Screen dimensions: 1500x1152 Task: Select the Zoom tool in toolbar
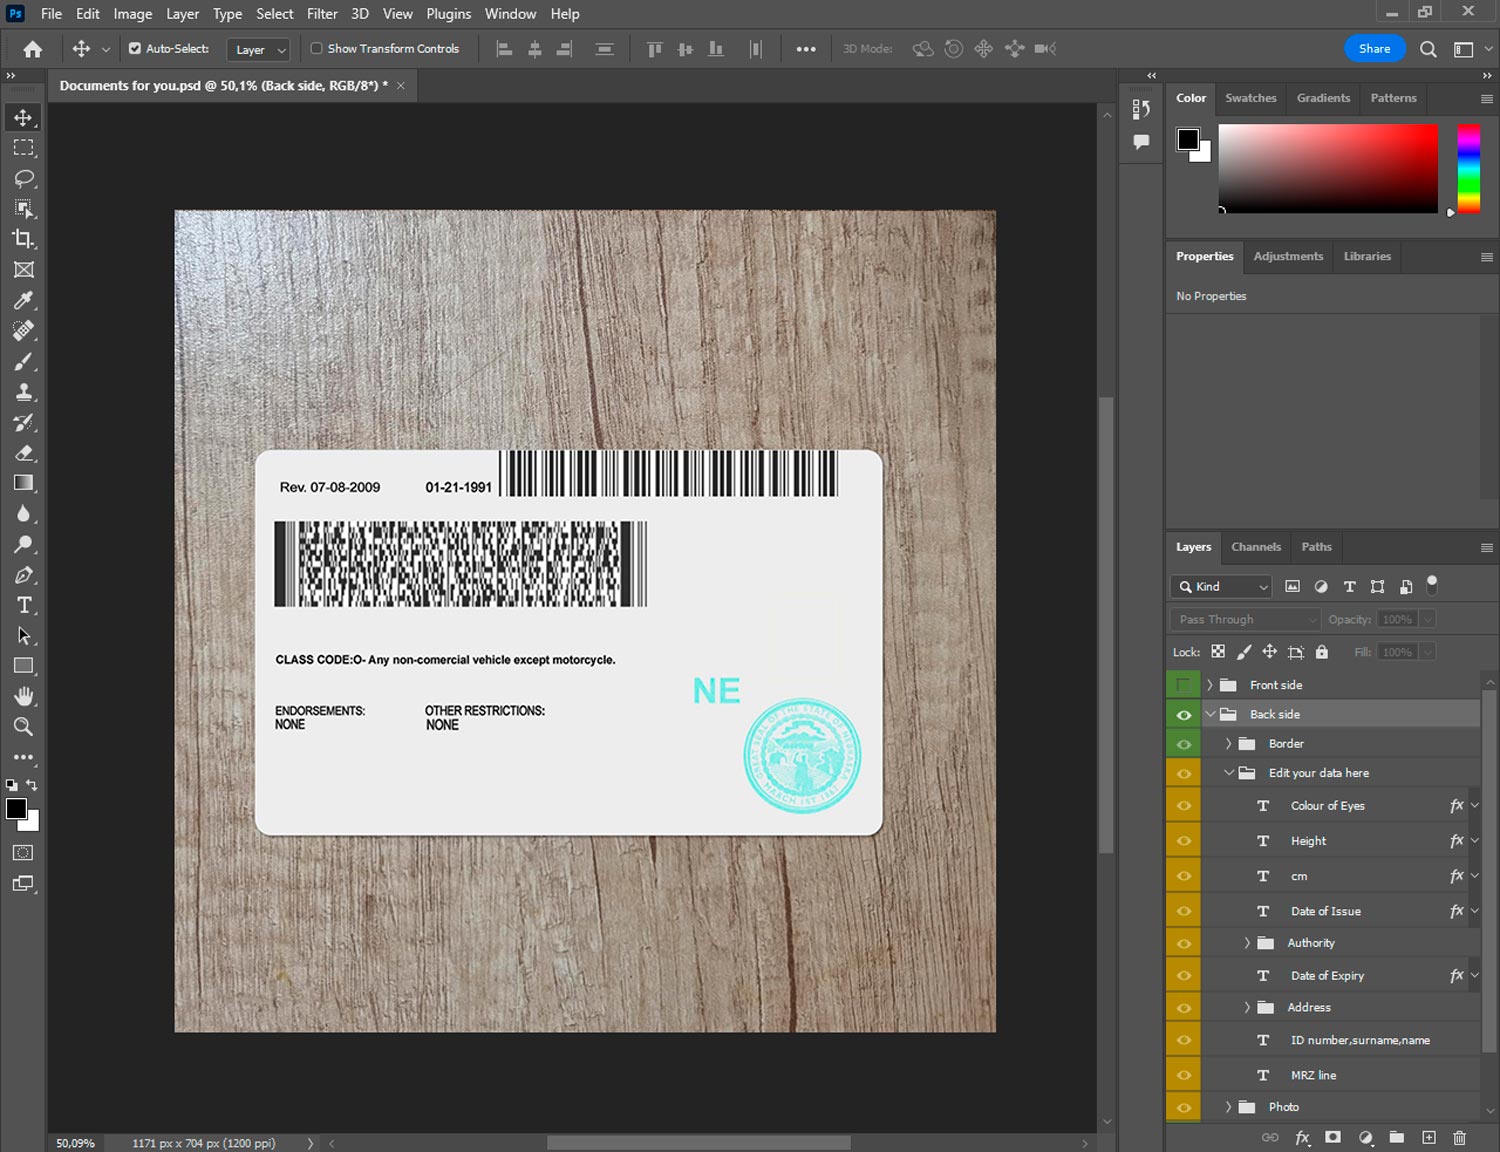point(24,727)
